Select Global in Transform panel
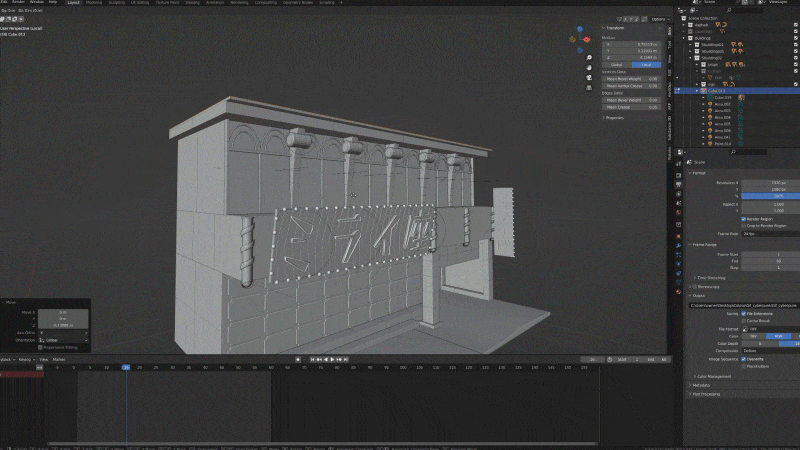Image resolution: width=800 pixels, height=450 pixels. point(617,64)
